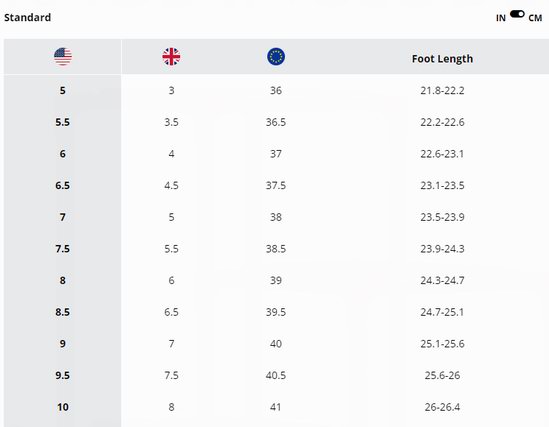This screenshot has width=549, height=427.
Task: Click the EU flag icon
Action: tap(276, 57)
